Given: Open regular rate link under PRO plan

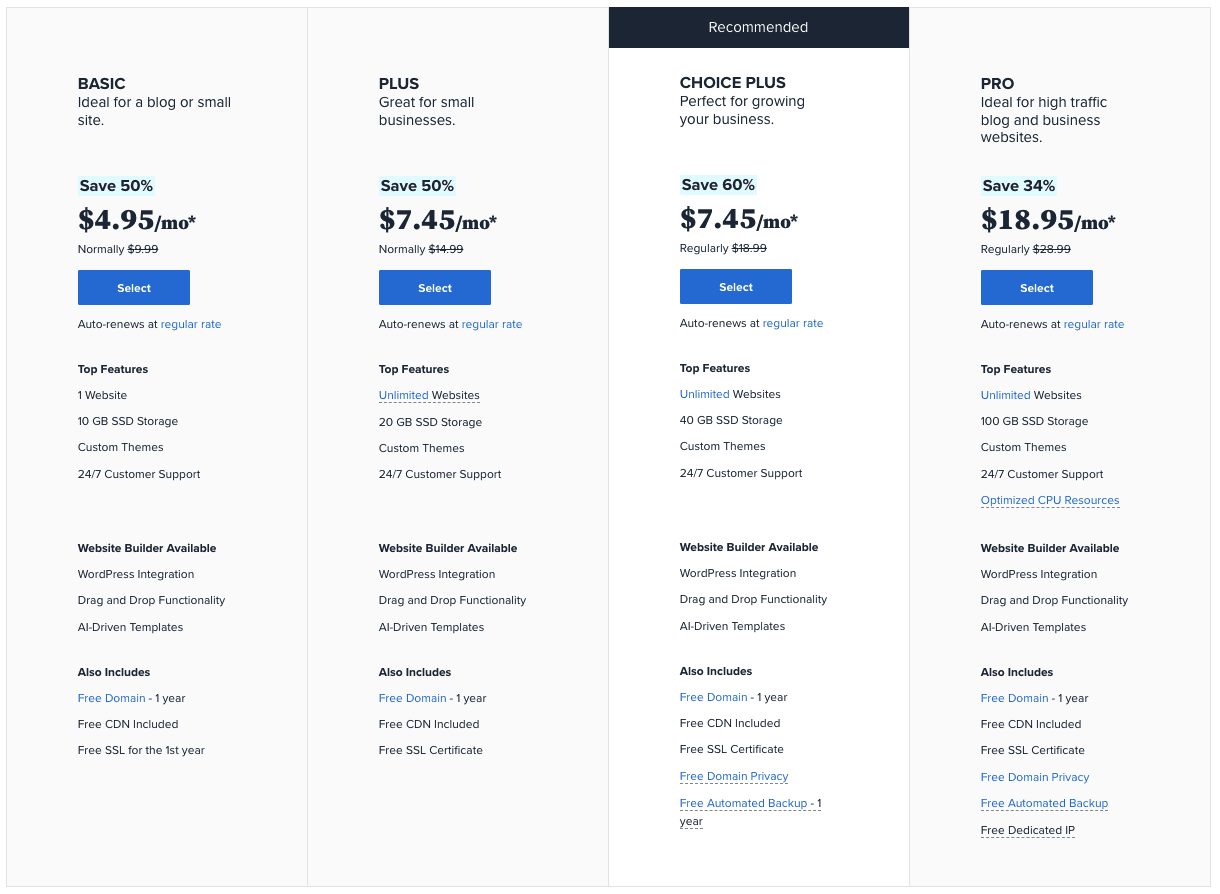Looking at the screenshot, I should tap(1094, 324).
